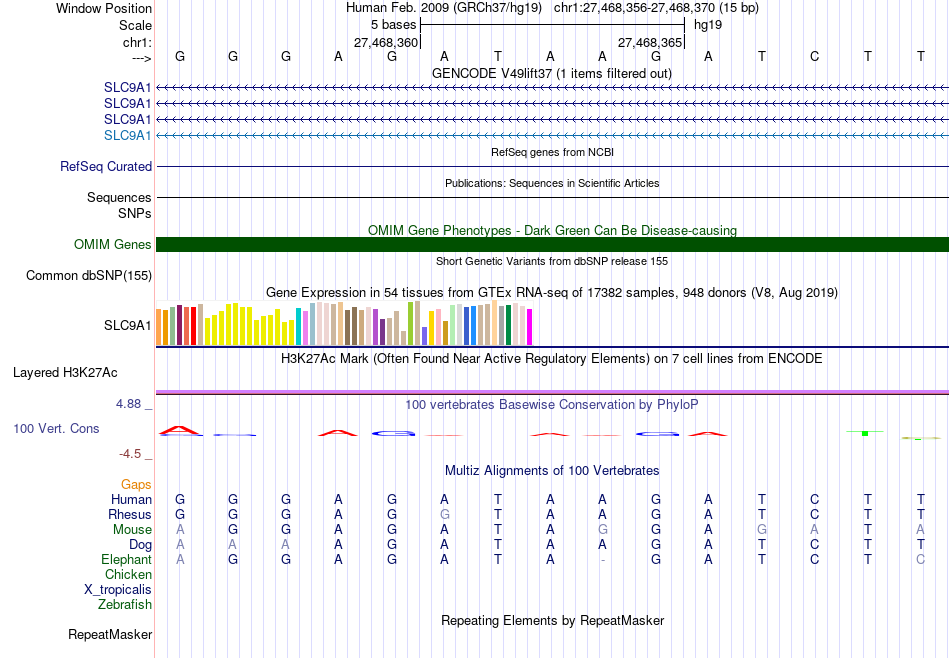Click the green bar in PhyloP conservation track
This screenshot has width=950, height=658.
point(865,433)
